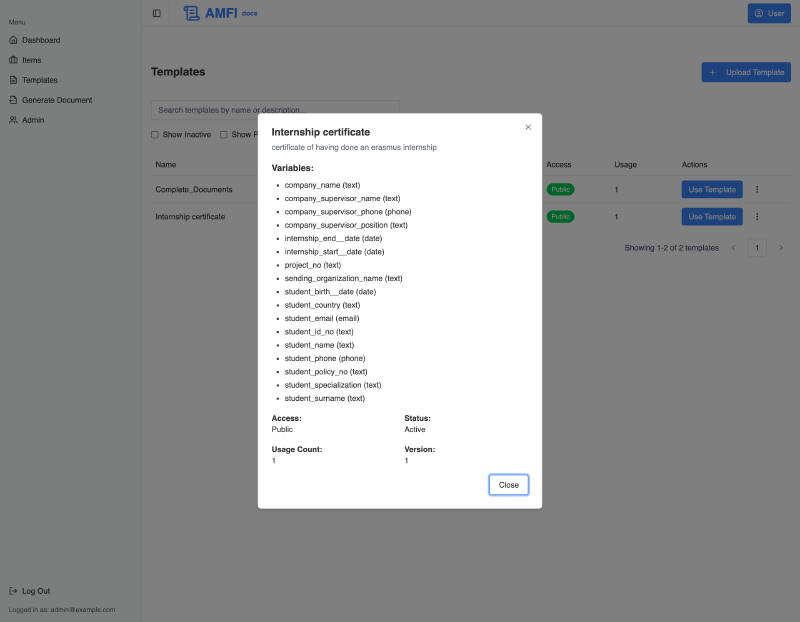The height and width of the screenshot is (622, 800).
Task: Click the Public badge in Complete_Documents row
Action: (x=560, y=189)
